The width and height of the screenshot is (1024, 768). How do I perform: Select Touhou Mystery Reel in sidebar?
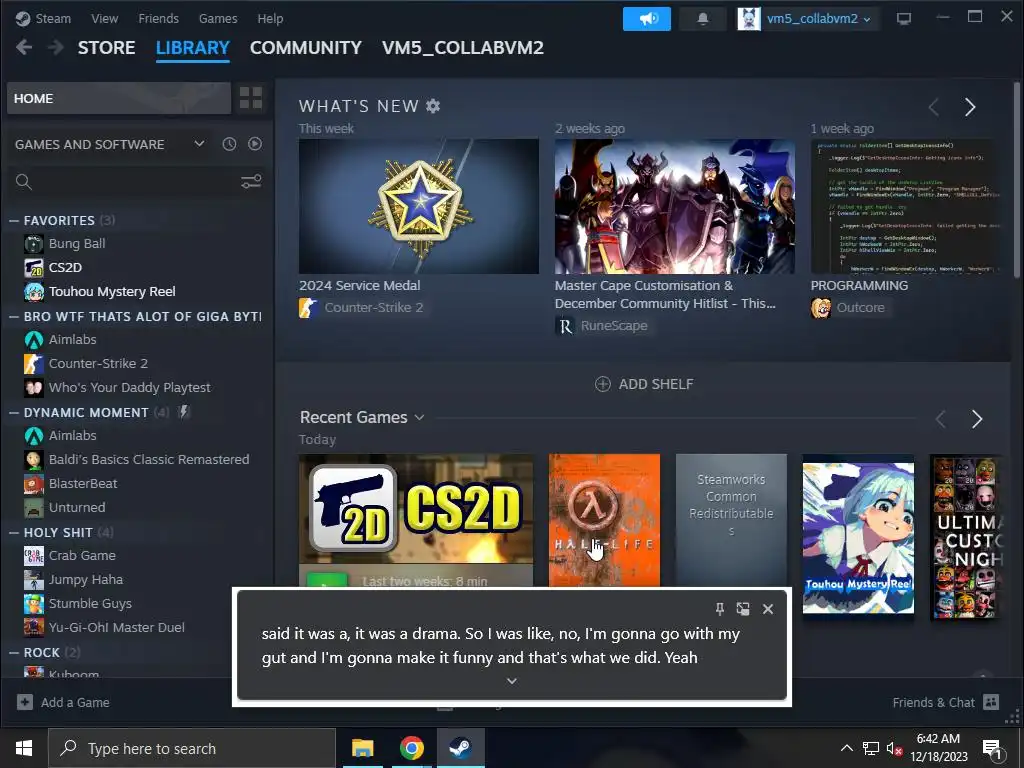pos(112,291)
